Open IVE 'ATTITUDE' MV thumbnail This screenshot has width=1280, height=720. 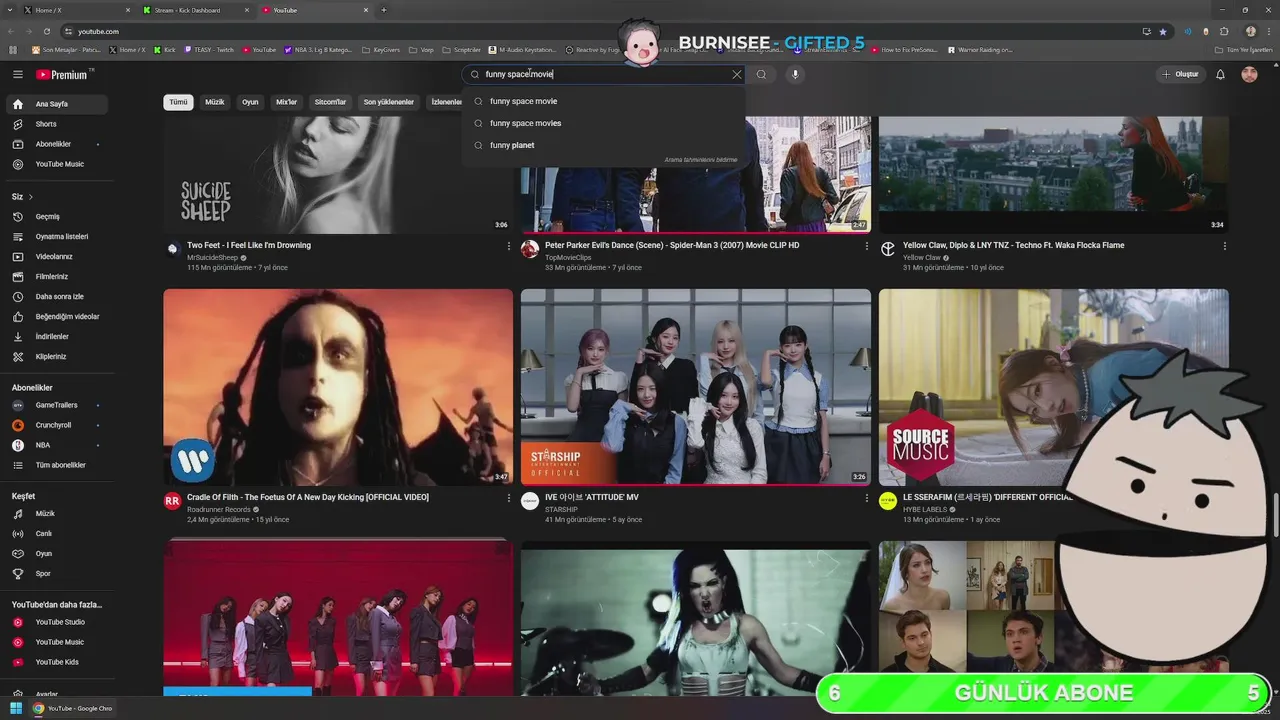[696, 387]
